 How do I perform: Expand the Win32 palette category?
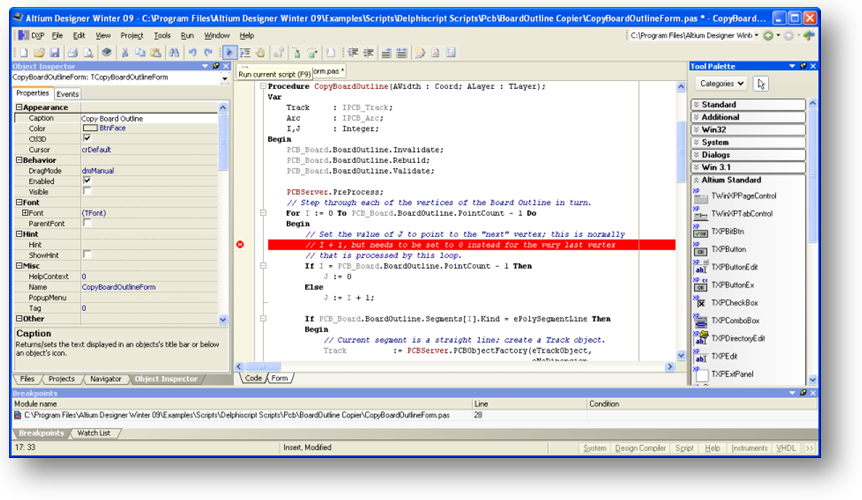(748, 130)
